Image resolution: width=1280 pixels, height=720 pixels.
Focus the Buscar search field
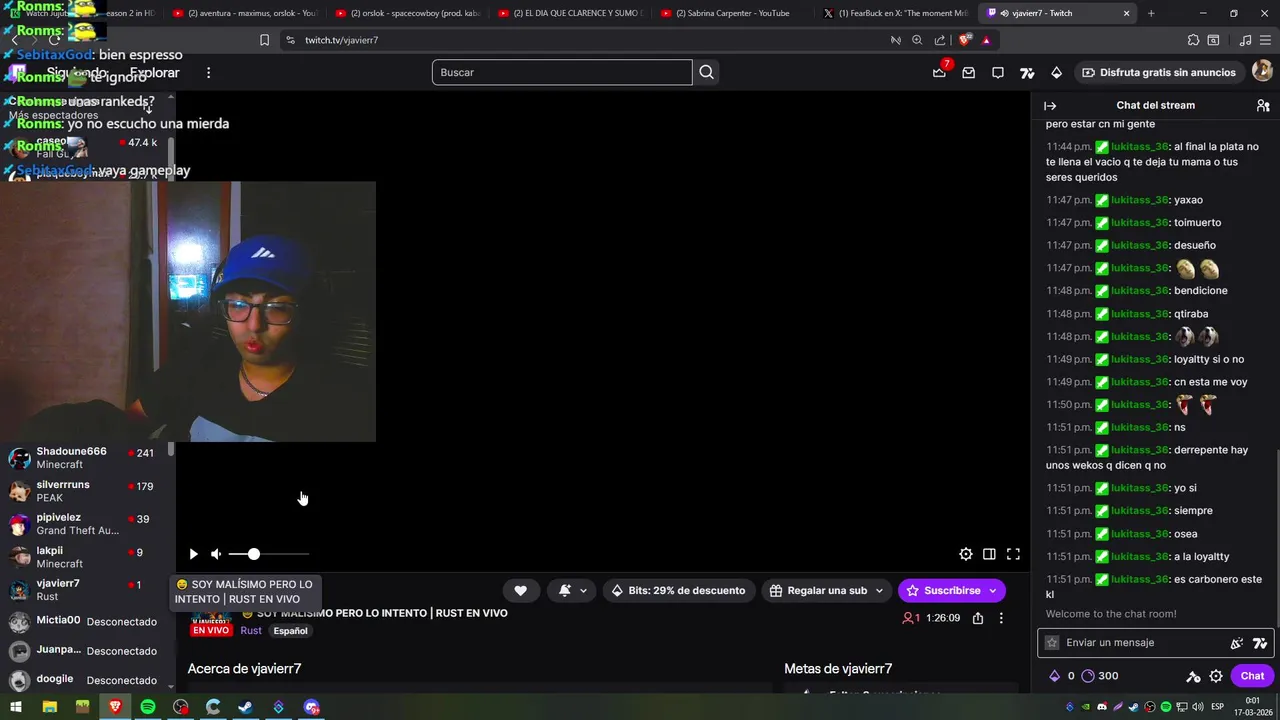tap(562, 72)
